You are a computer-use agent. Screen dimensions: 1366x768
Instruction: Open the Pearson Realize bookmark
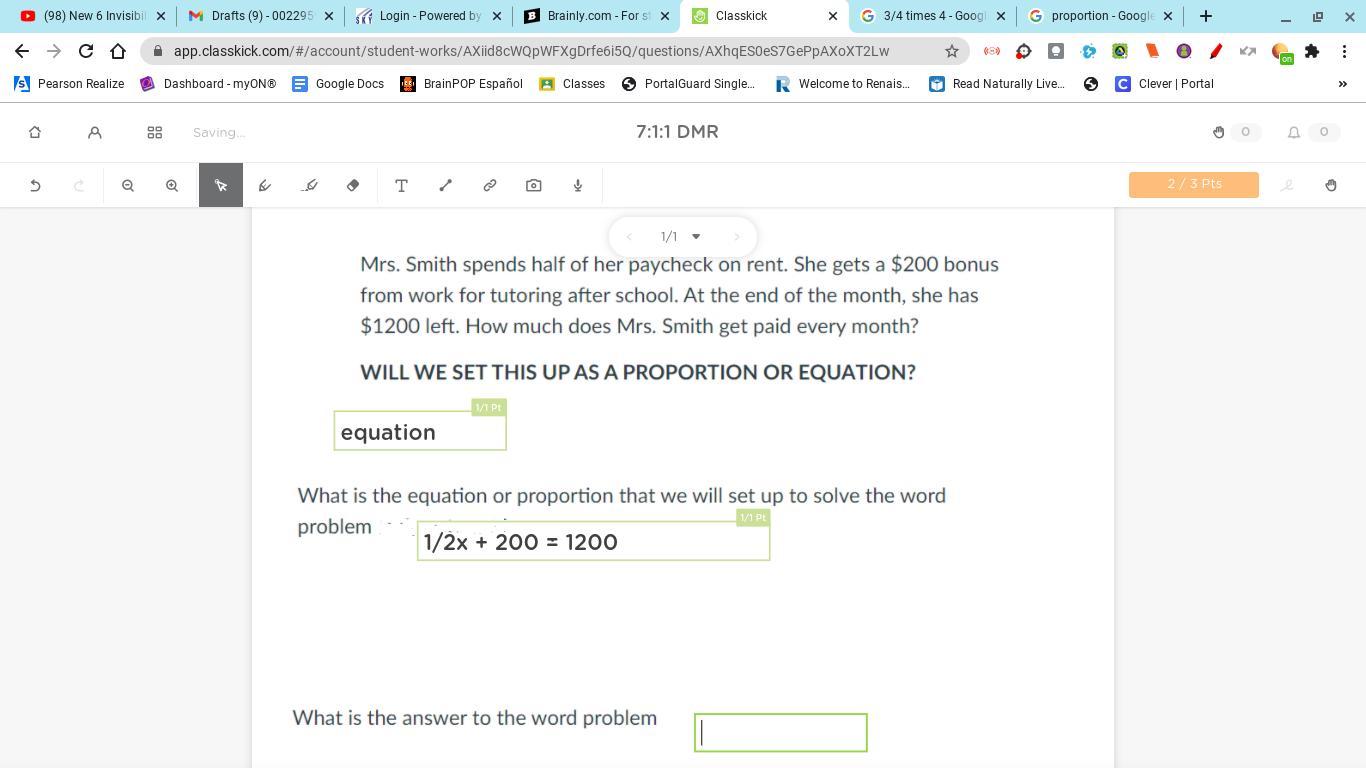69,84
